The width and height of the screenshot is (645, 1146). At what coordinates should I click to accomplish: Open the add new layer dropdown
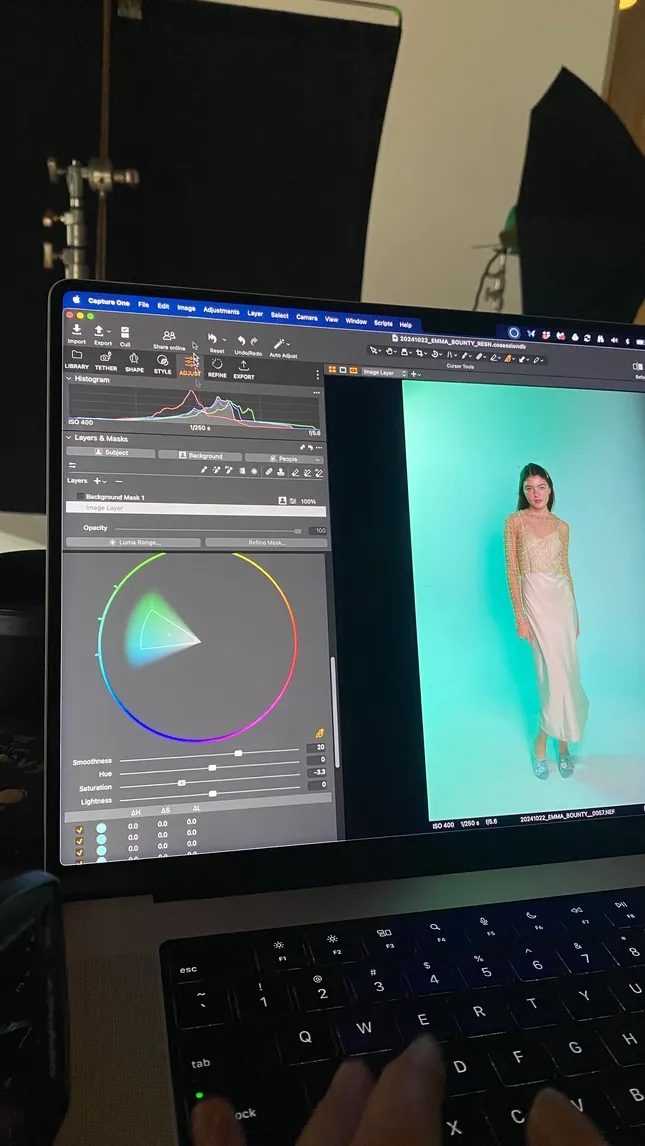(99, 481)
